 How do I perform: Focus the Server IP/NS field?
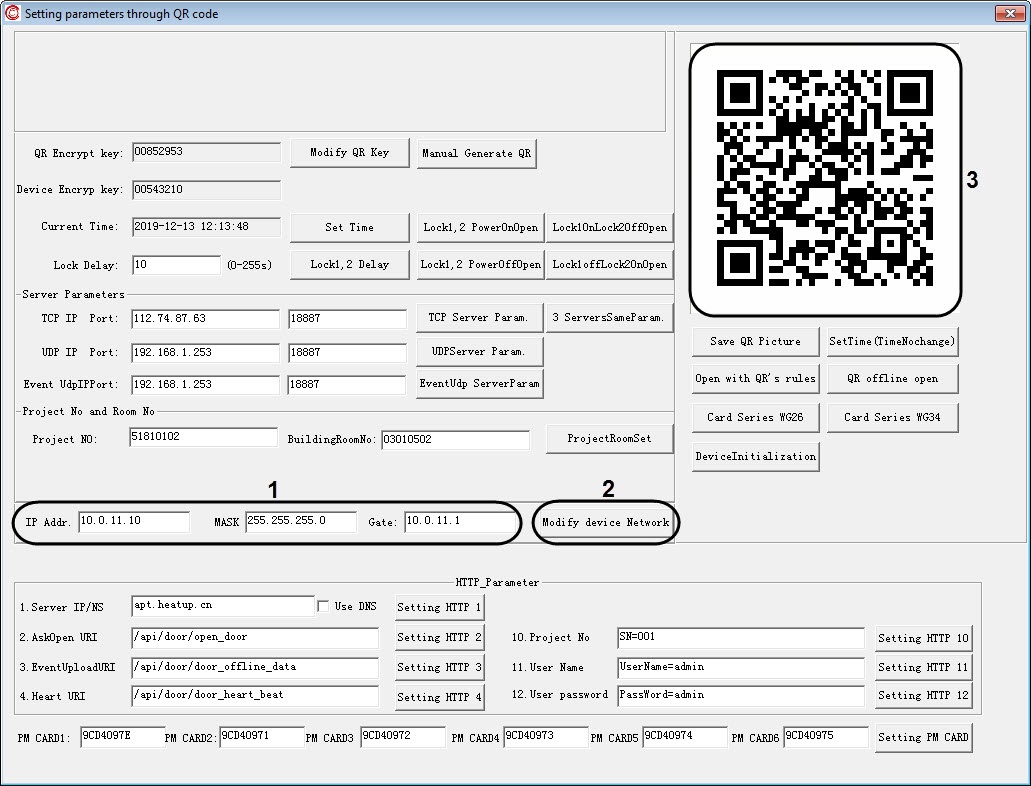pyautogui.click(x=223, y=606)
